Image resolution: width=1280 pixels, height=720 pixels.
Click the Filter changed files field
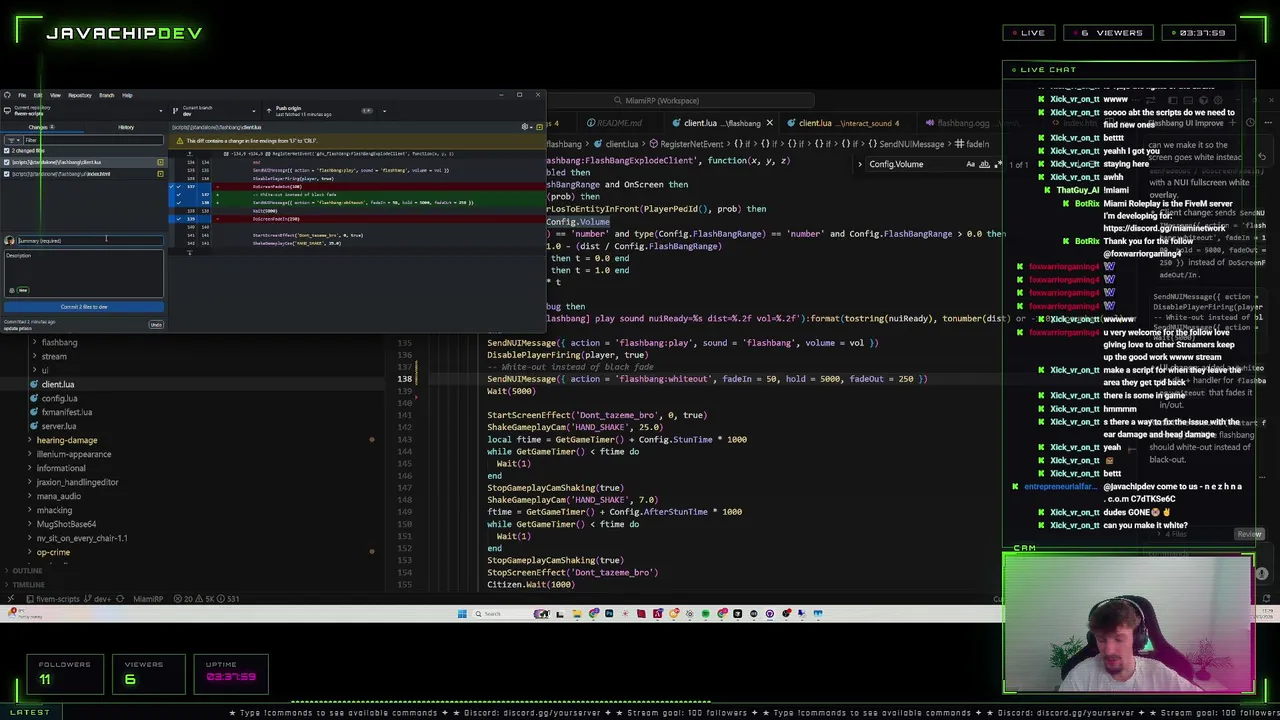(93, 140)
